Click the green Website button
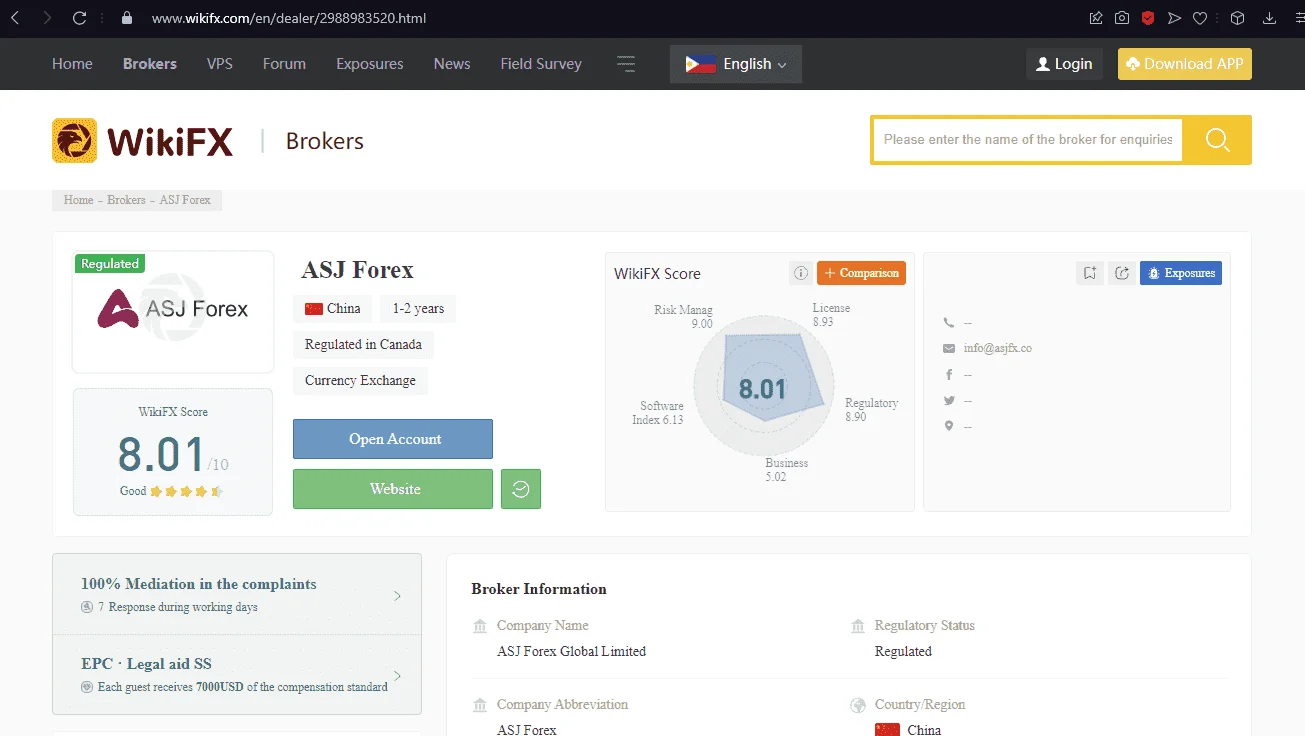 [x=393, y=489]
